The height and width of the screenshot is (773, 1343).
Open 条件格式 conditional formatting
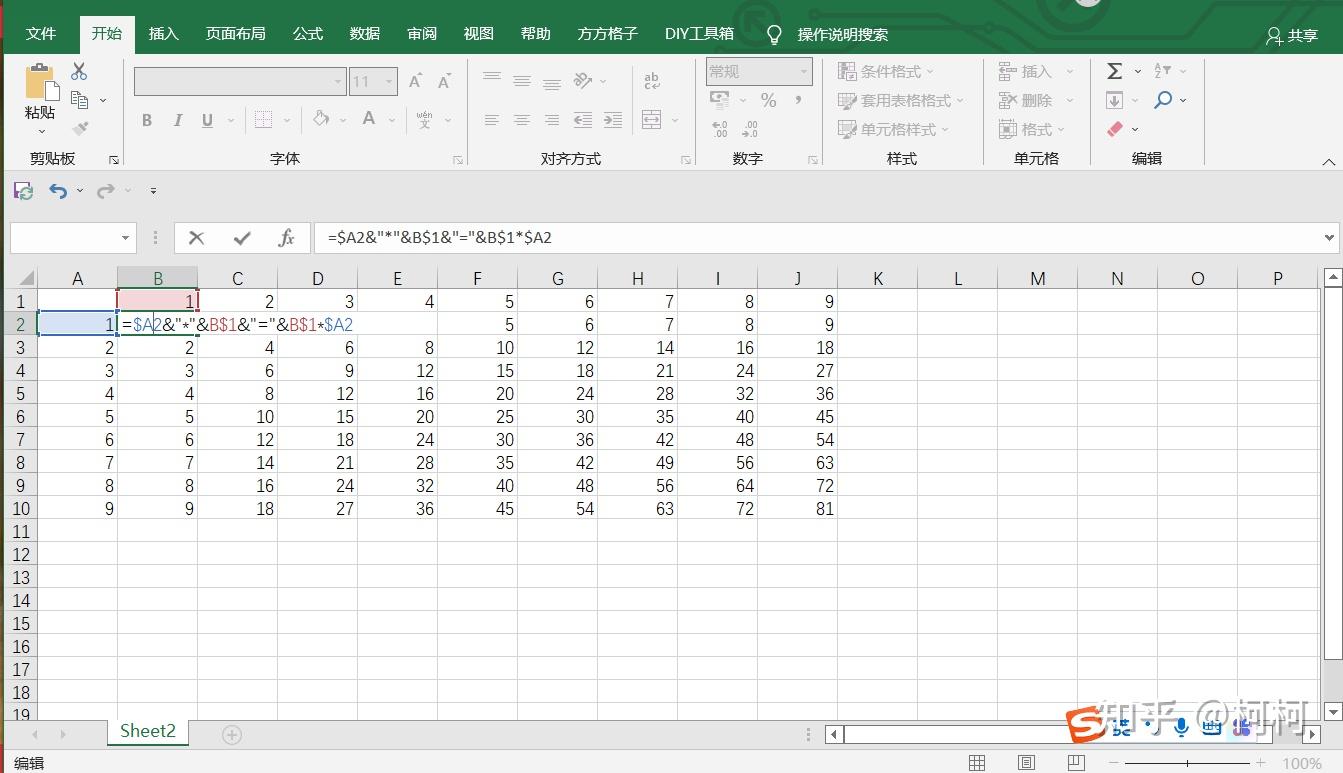click(888, 70)
